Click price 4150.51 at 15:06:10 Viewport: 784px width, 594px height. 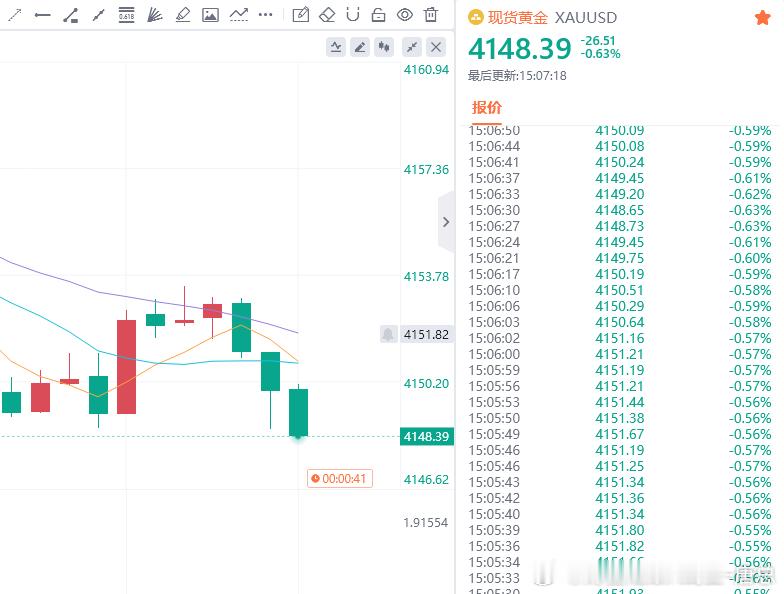click(x=620, y=290)
